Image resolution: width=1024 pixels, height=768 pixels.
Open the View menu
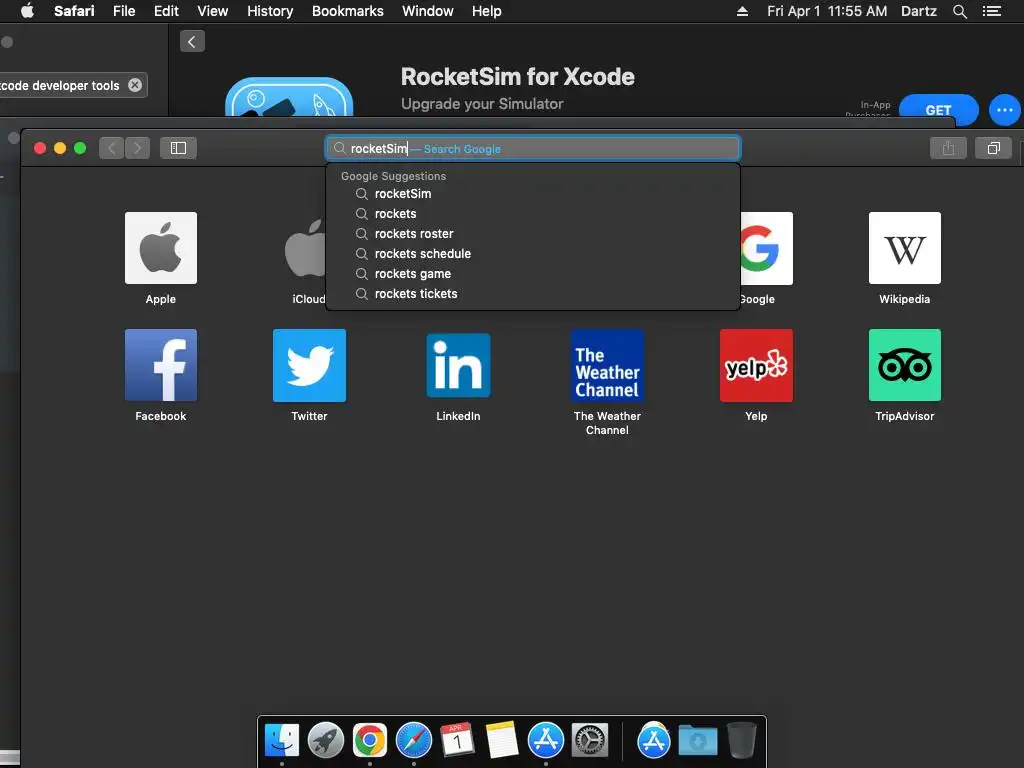213,11
